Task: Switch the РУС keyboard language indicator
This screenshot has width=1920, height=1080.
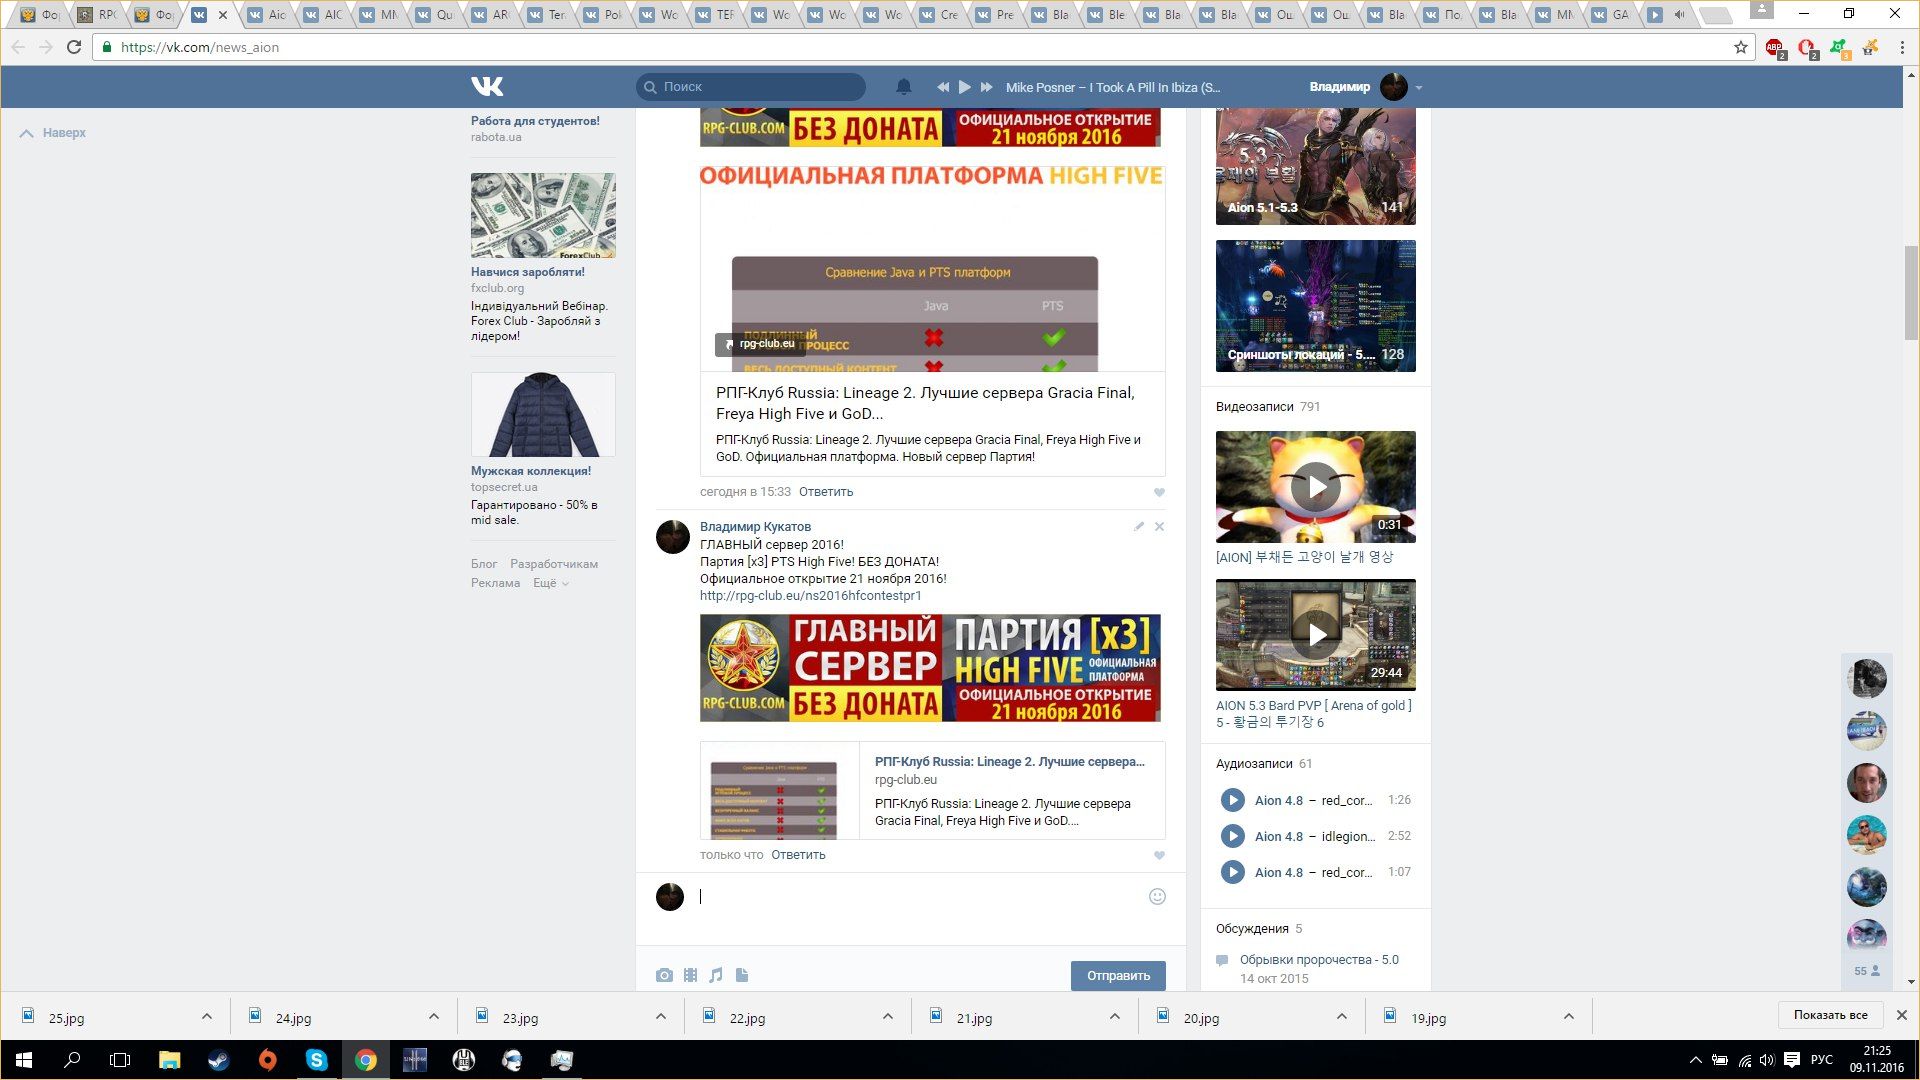Action: tap(1822, 1060)
